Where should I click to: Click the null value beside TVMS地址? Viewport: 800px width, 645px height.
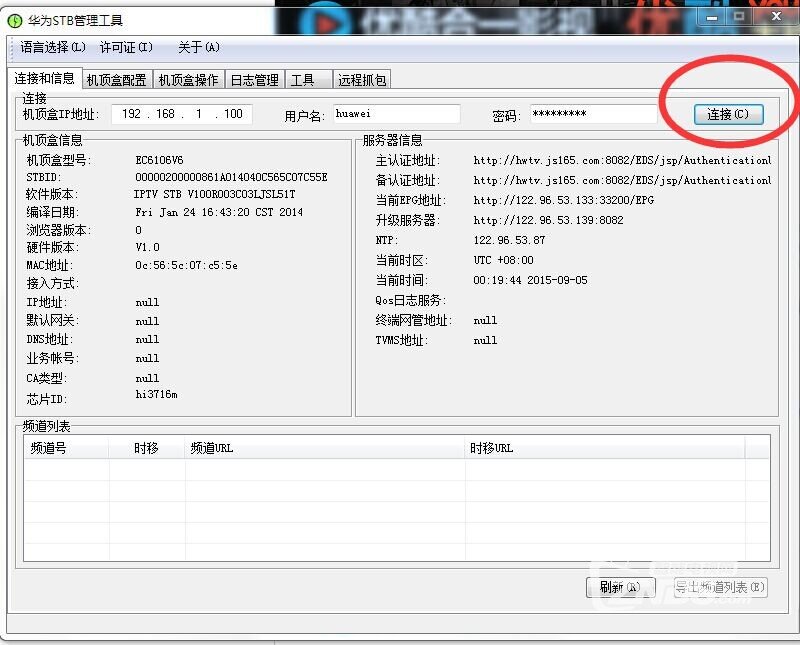coord(485,340)
